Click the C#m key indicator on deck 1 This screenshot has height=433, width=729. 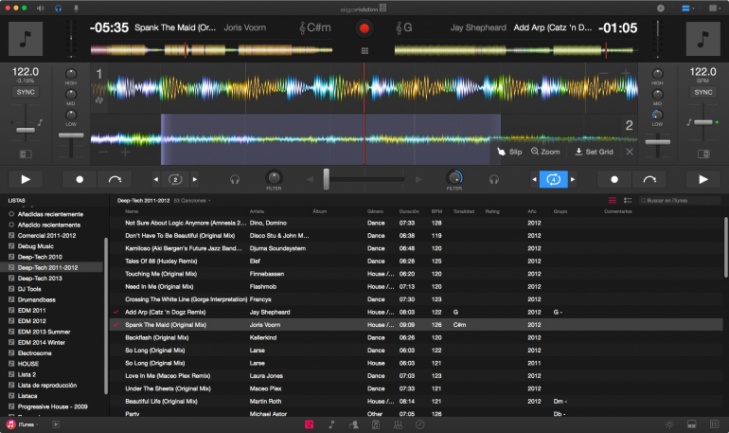315,27
